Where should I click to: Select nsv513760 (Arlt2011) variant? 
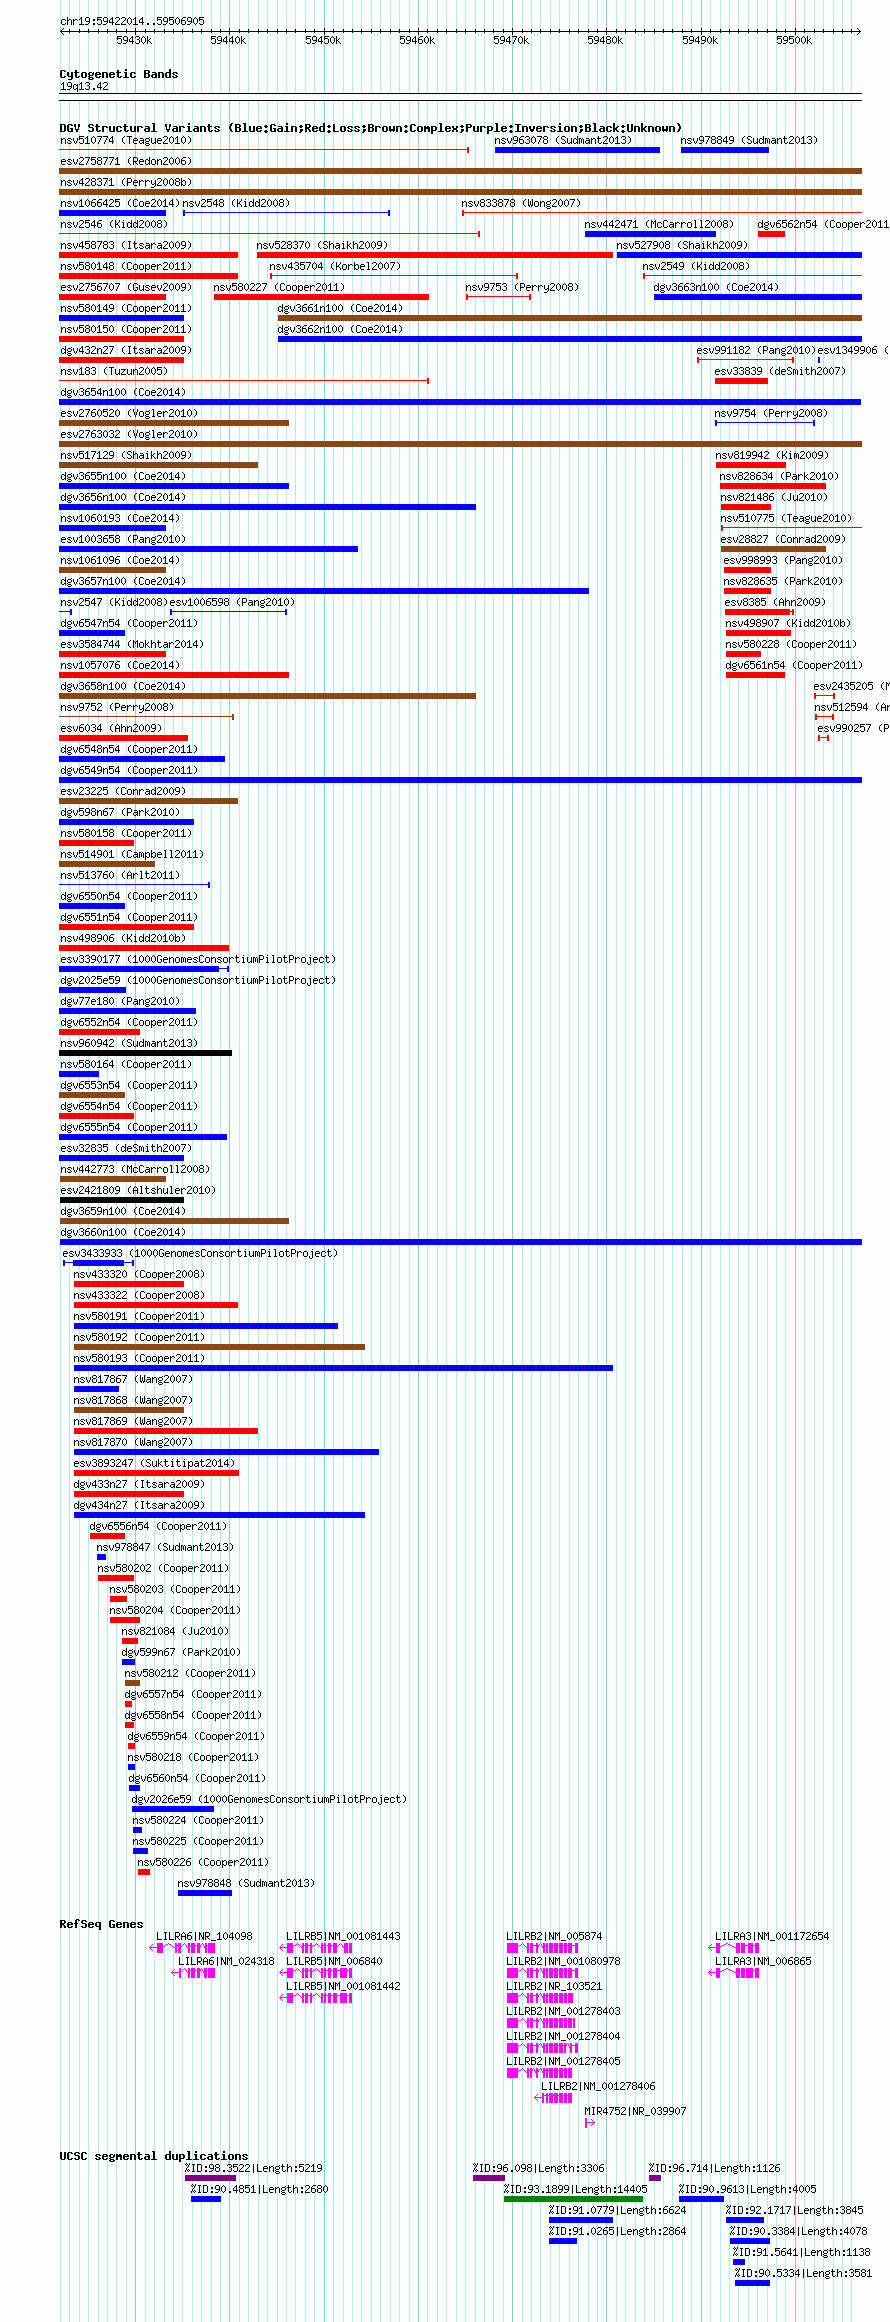[120, 875]
